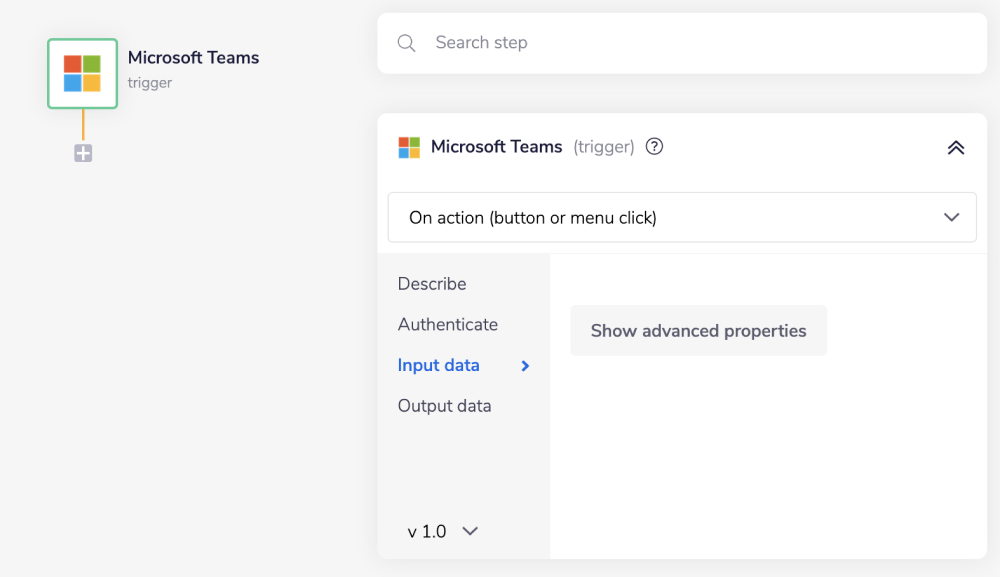This screenshot has width=1000, height=577.
Task: Click the double chevron collapse icon
Action: 955,146
